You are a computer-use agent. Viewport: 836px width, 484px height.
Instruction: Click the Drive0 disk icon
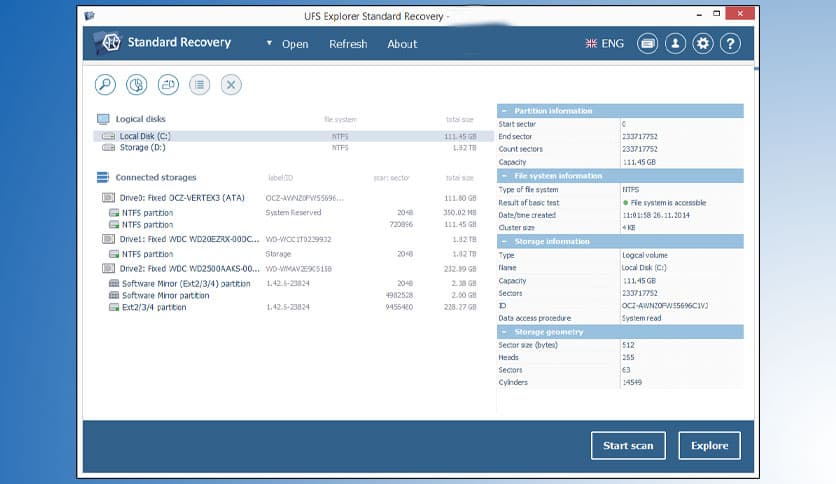tap(108, 198)
